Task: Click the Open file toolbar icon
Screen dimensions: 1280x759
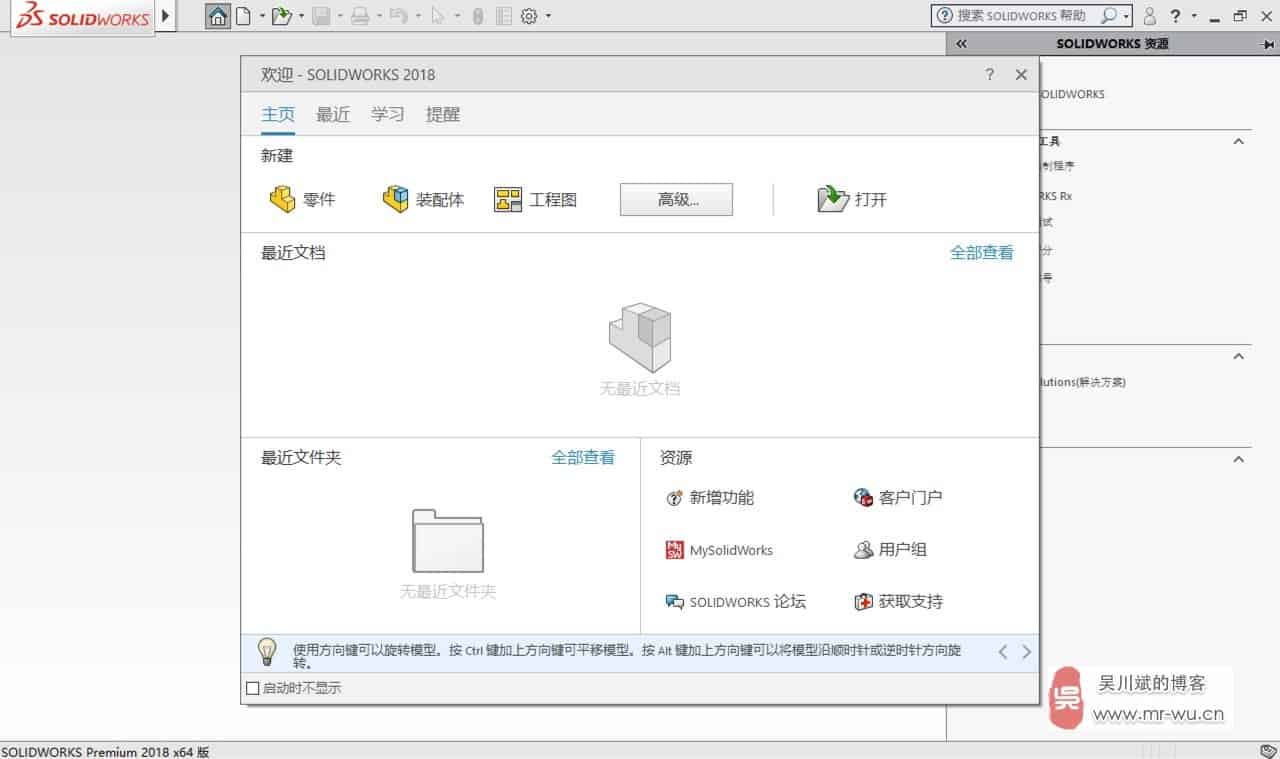Action: point(282,16)
